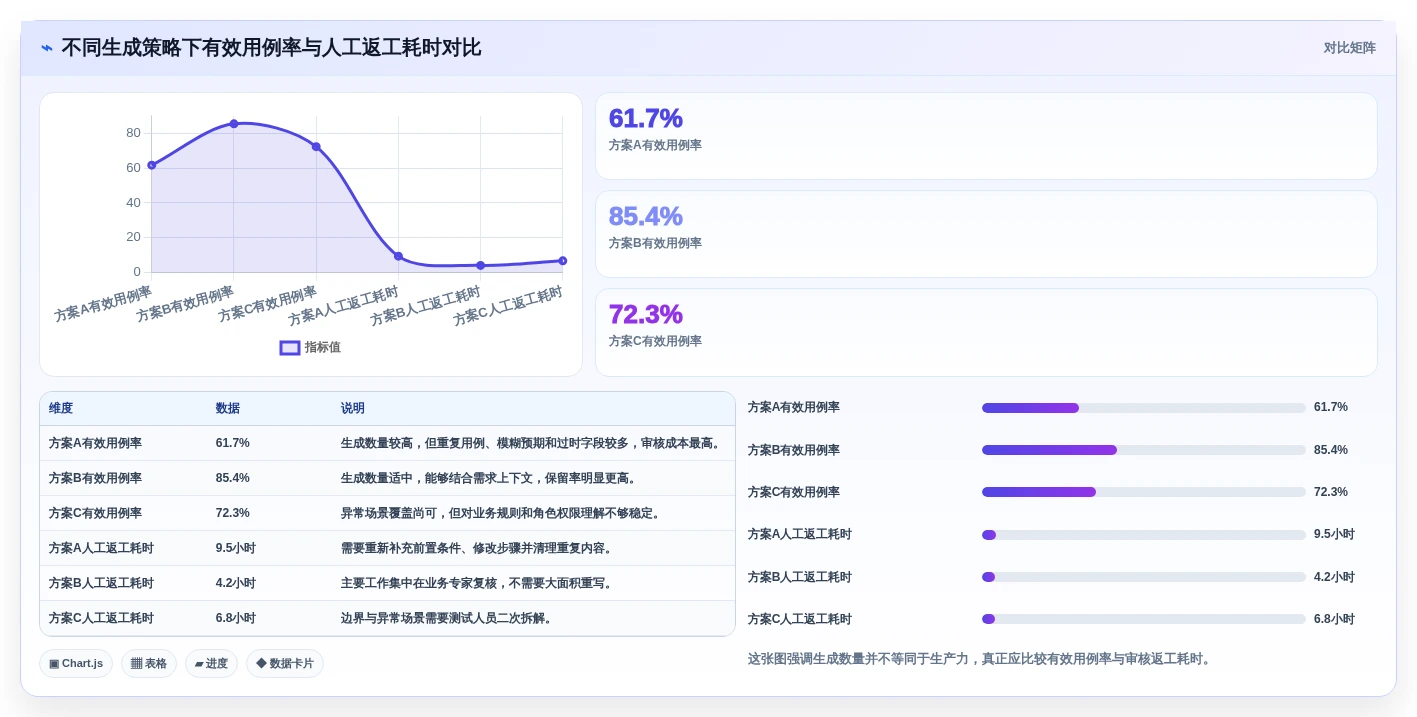
Task: Toggle the 指标值 legend swatch
Action: click(x=290, y=348)
